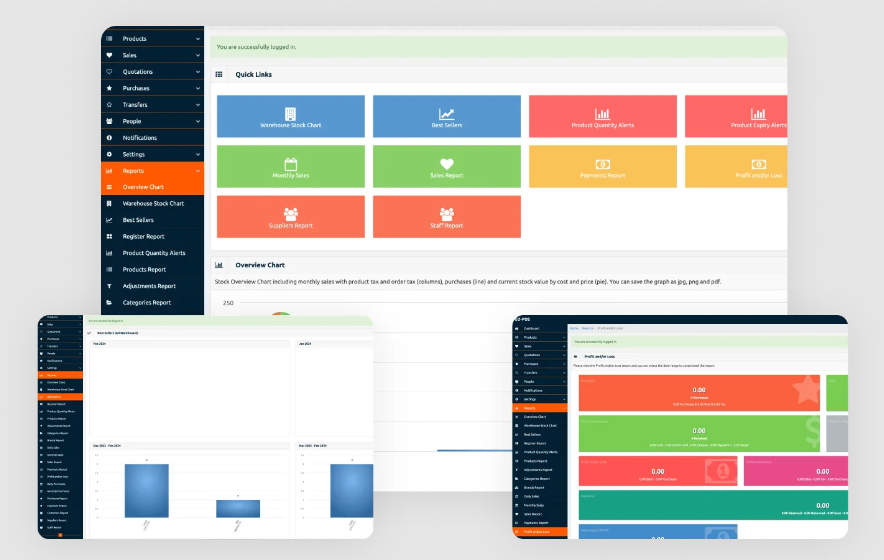Open the Staff Report quick link tile
This screenshot has width=884, height=560.
tap(447, 217)
